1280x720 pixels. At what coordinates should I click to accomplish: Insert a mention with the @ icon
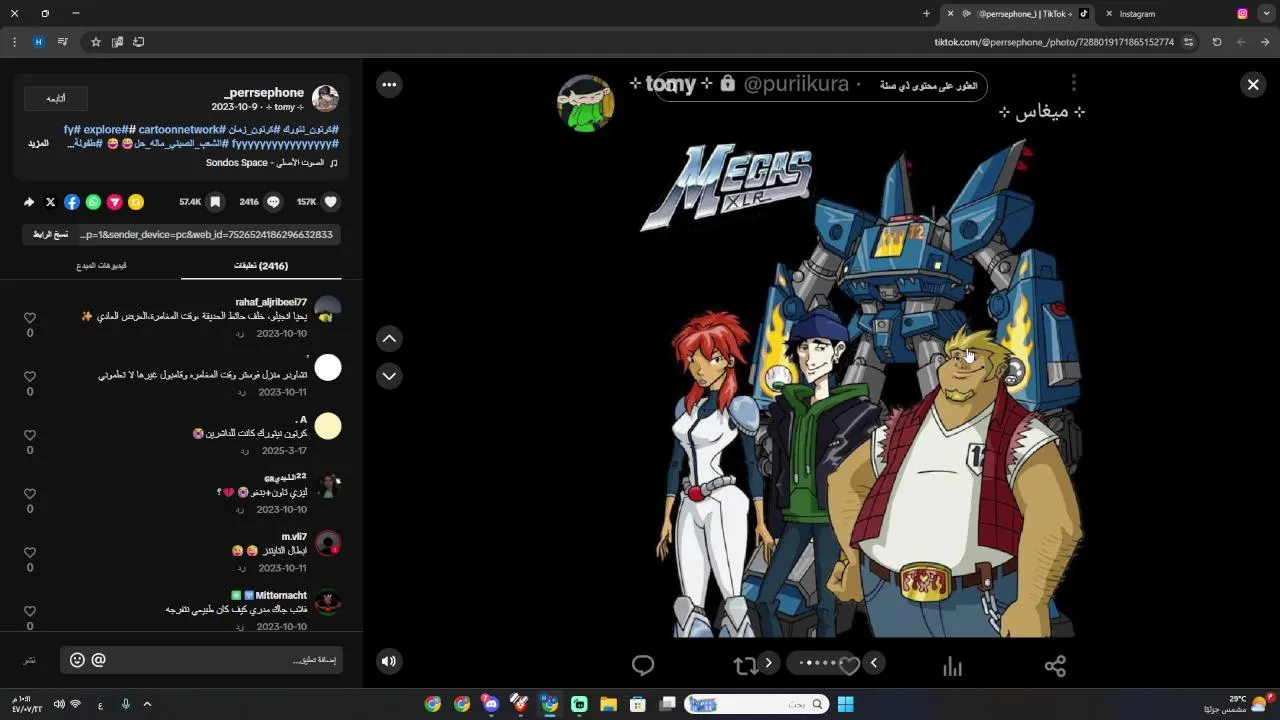point(98,660)
